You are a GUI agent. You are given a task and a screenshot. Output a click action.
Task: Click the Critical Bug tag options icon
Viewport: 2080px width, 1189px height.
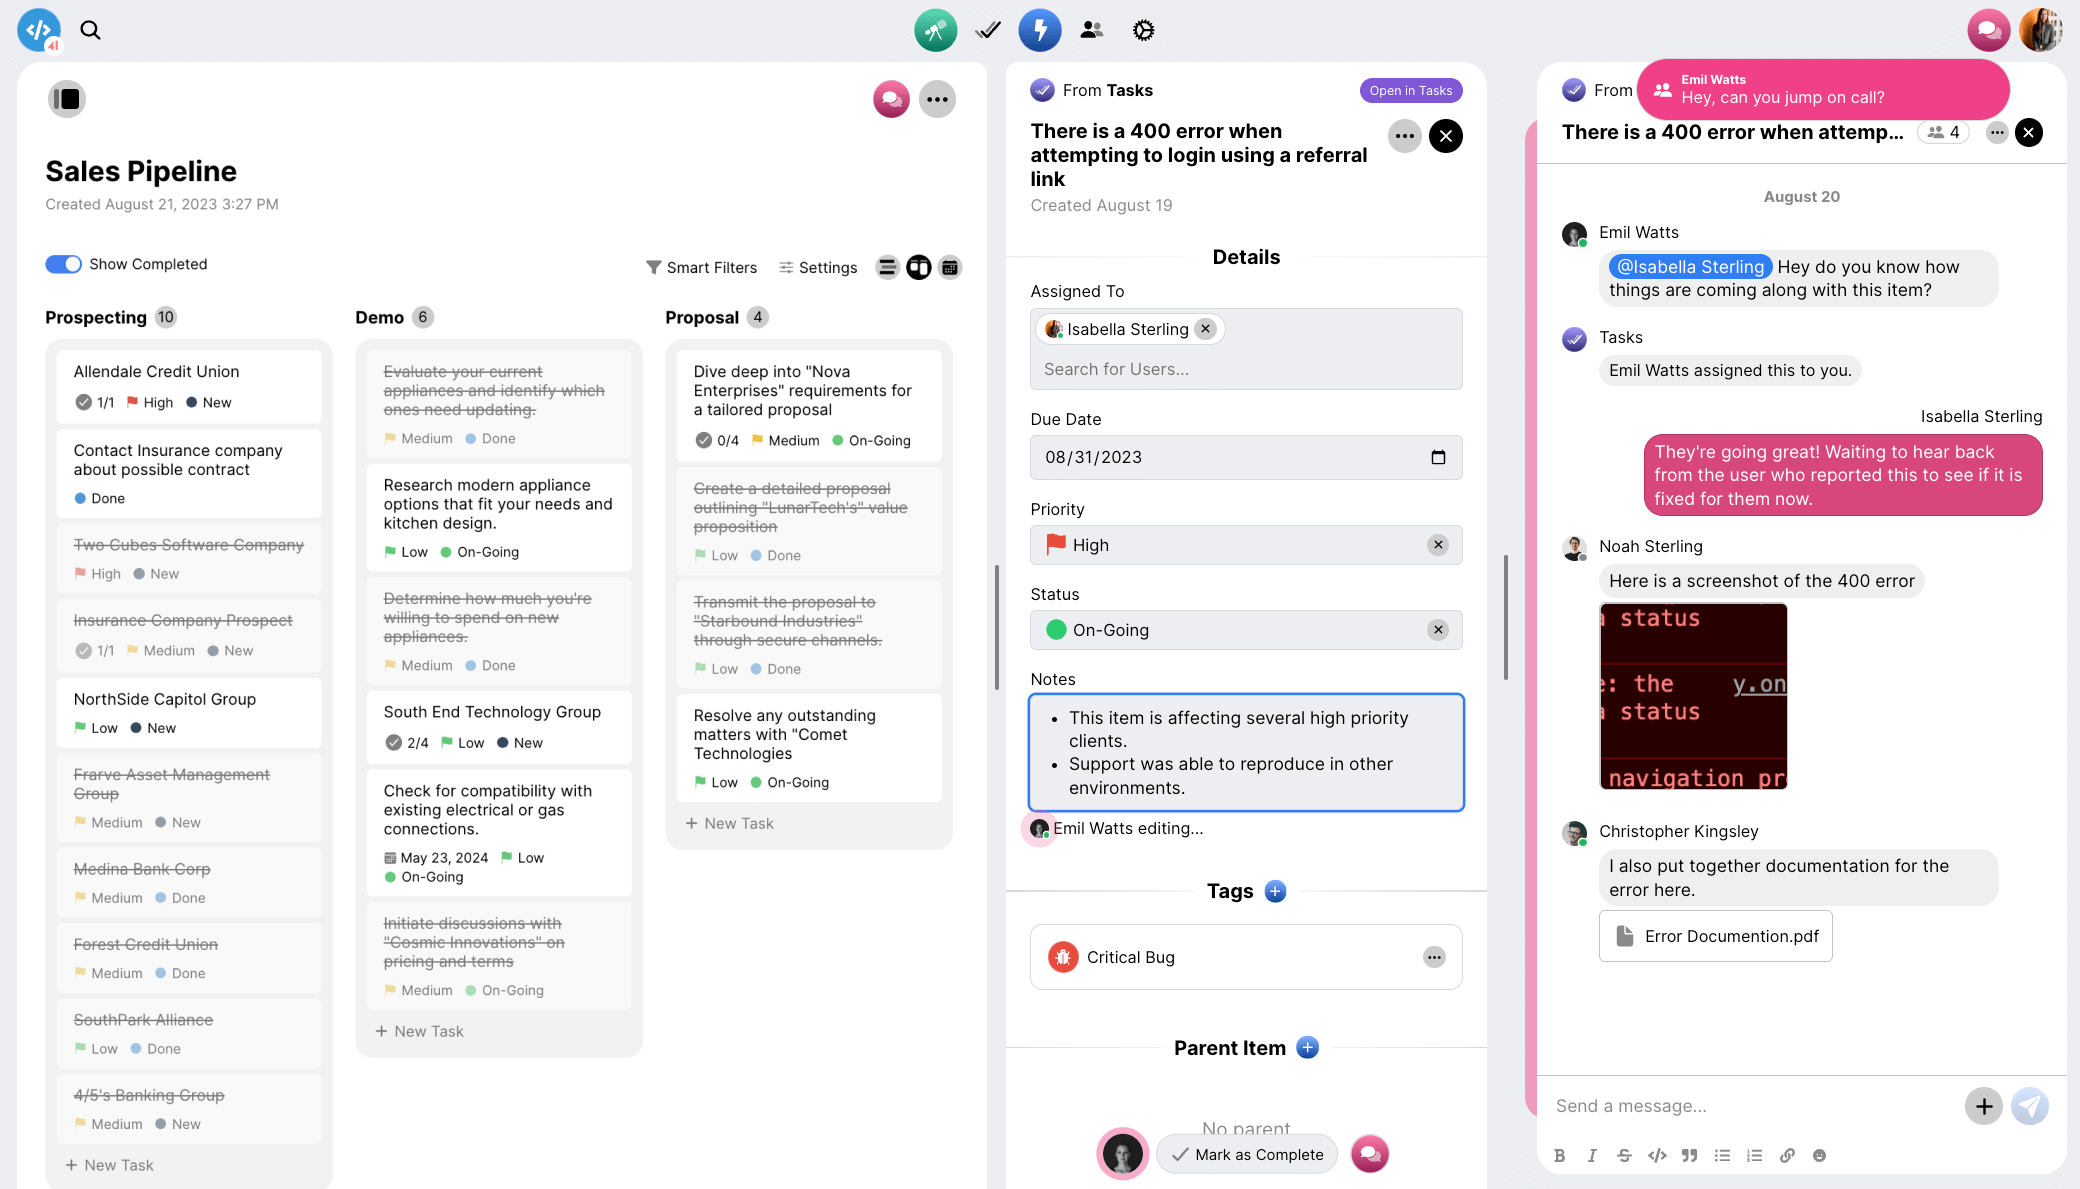tap(1434, 956)
